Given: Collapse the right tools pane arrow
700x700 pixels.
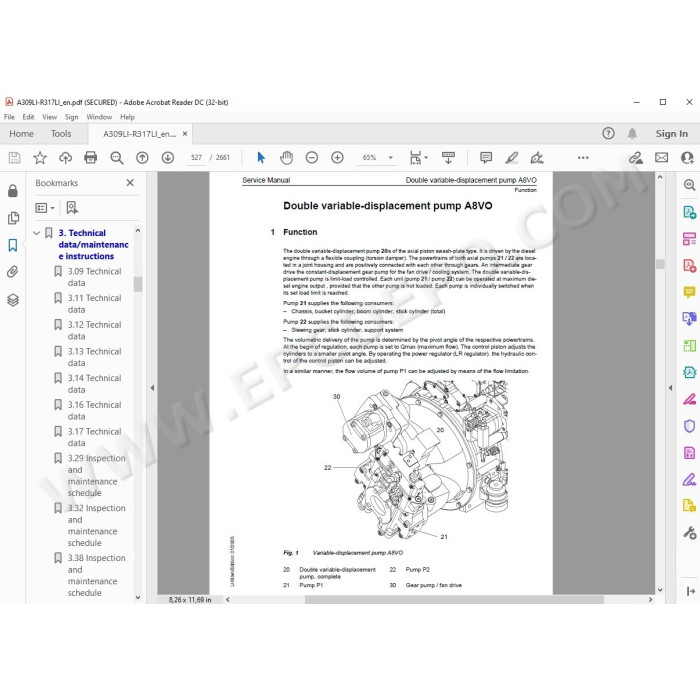Looking at the screenshot, I should pos(670,388).
